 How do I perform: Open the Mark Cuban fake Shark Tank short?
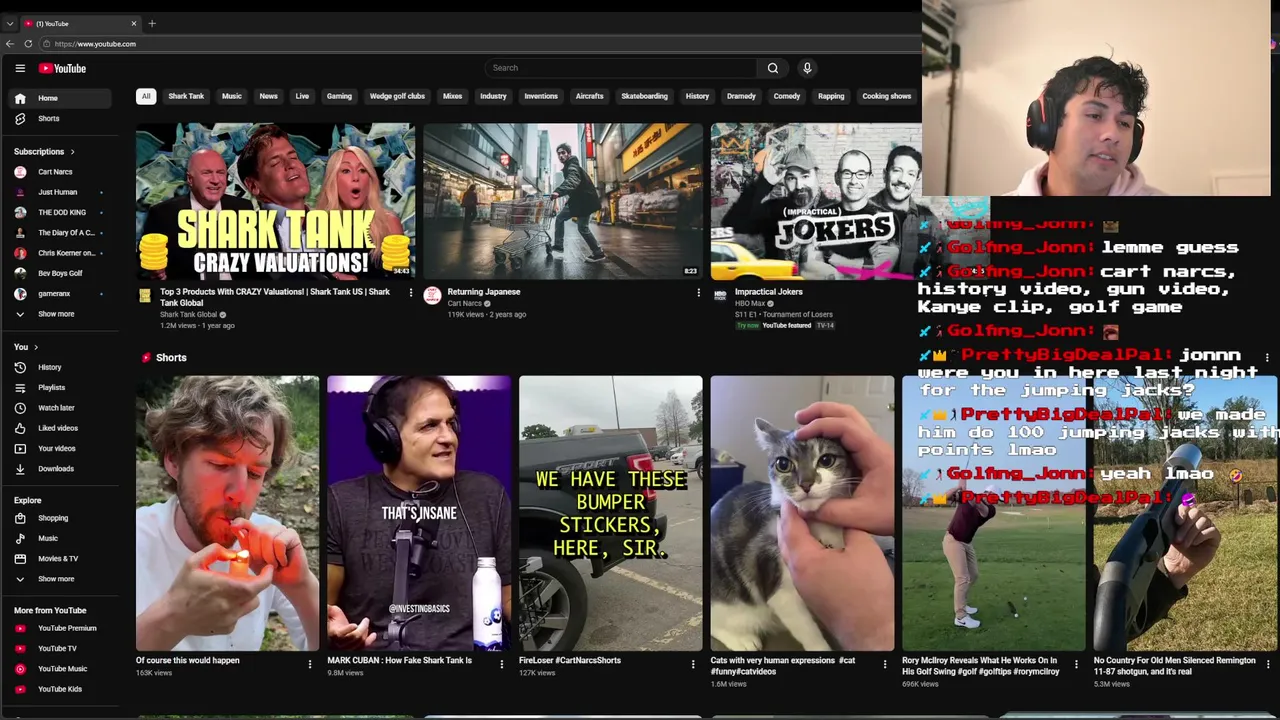tap(419, 513)
